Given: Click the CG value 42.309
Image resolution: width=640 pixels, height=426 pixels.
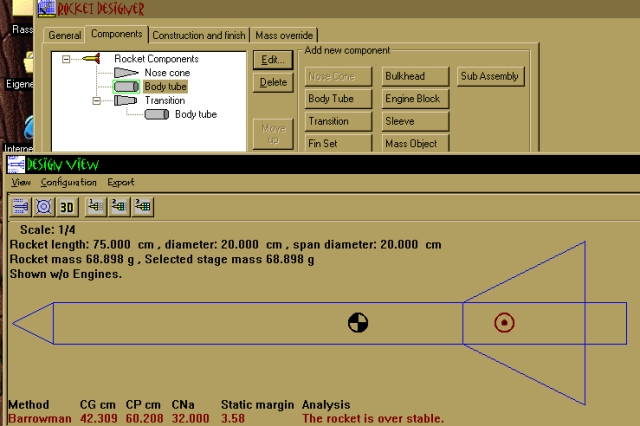Looking at the screenshot, I should (98, 418).
